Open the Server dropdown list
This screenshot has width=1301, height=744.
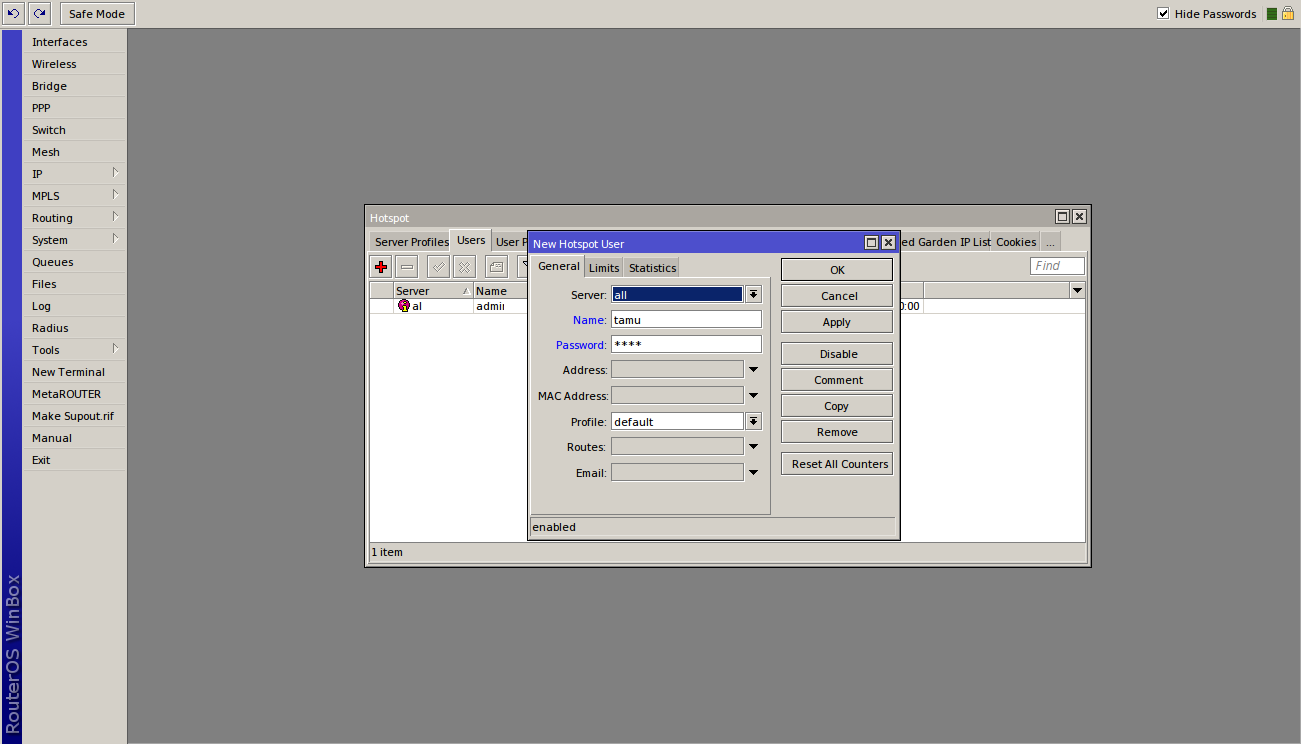coord(753,294)
